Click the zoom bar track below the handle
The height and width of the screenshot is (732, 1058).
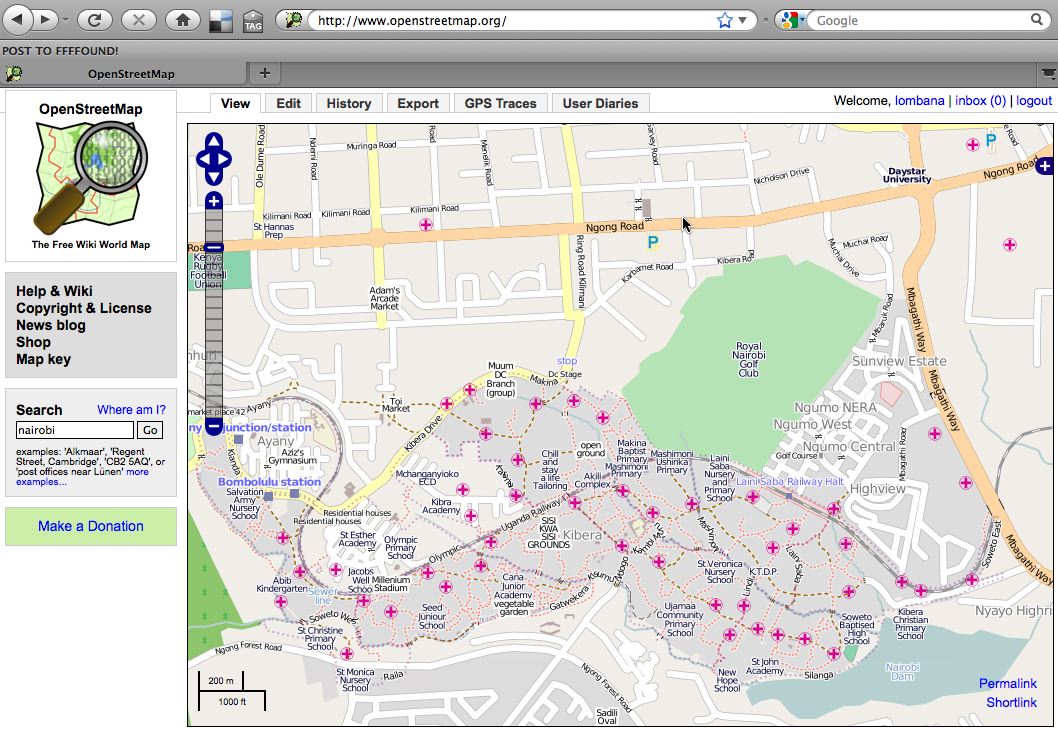pos(214,335)
